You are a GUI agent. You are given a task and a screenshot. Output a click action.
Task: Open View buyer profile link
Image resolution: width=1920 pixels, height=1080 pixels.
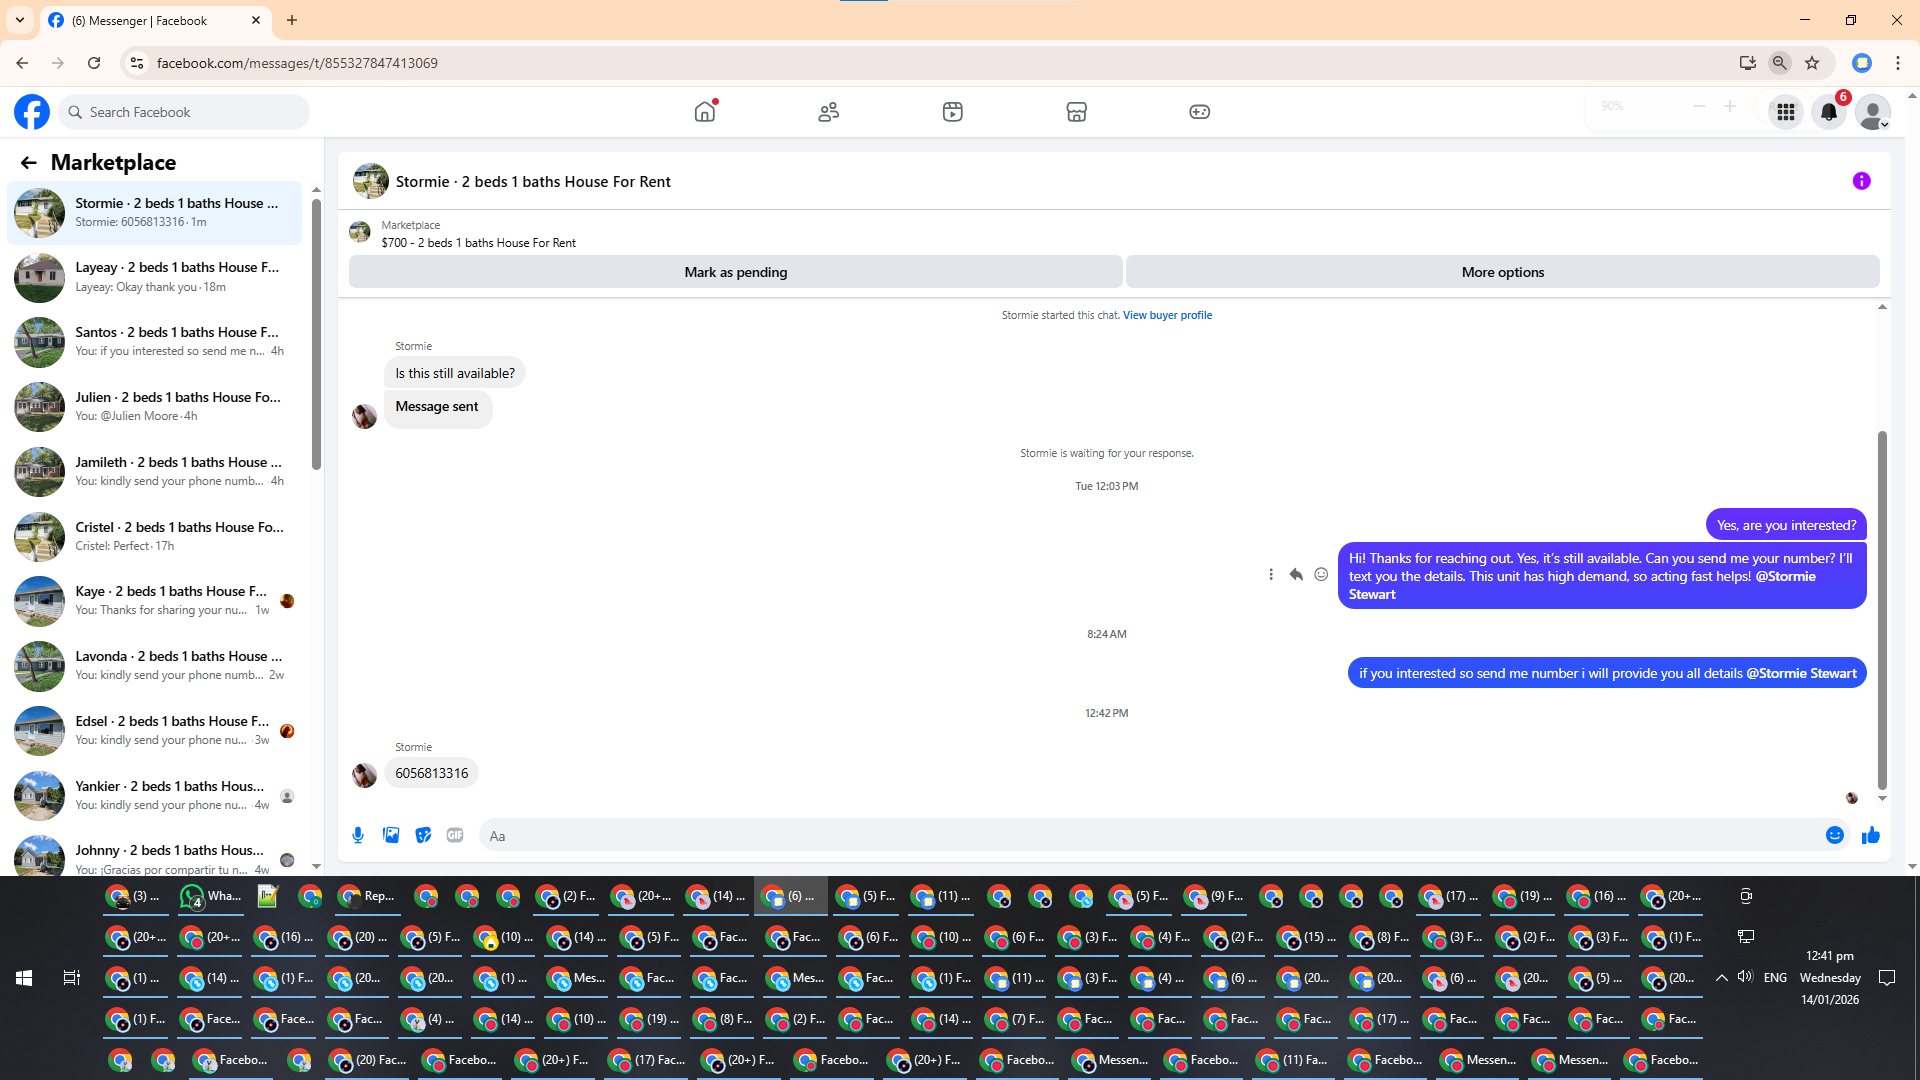pos(1167,315)
